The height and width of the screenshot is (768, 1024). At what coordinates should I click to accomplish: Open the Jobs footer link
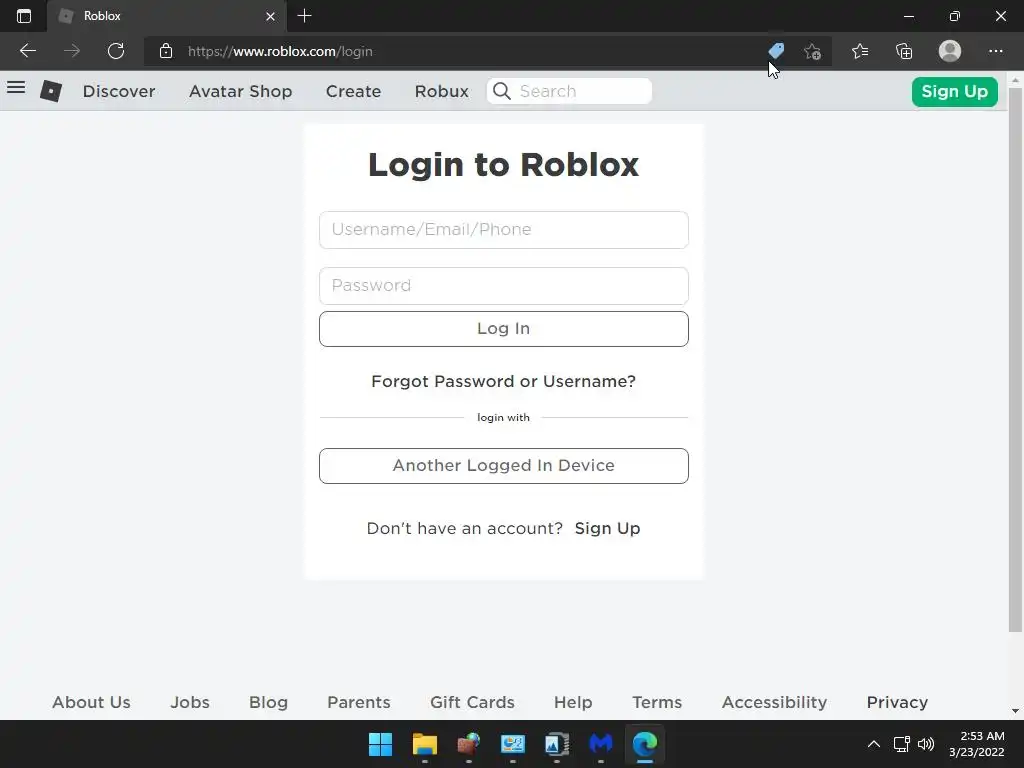click(x=190, y=702)
